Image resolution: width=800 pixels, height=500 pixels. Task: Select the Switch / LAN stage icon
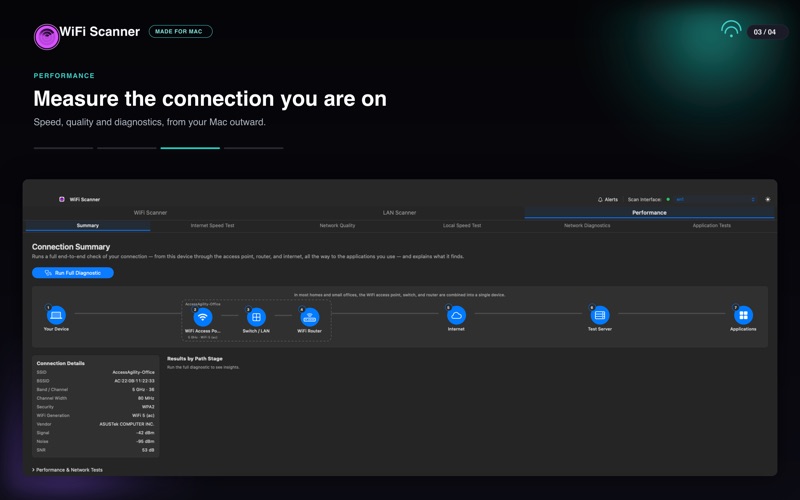pyautogui.click(x=256, y=317)
